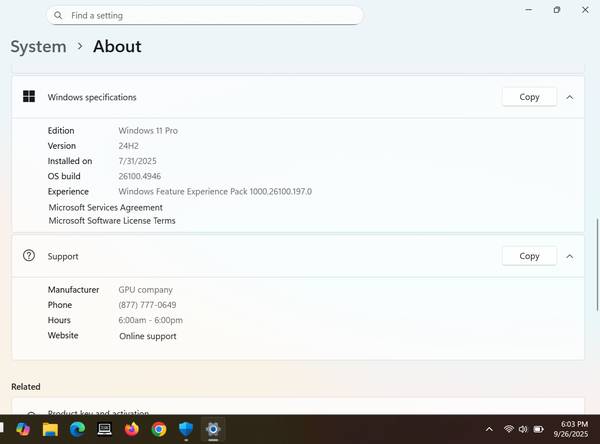Copy the Windows specifications details
Screen dimensions: 600x444
[529, 97]
